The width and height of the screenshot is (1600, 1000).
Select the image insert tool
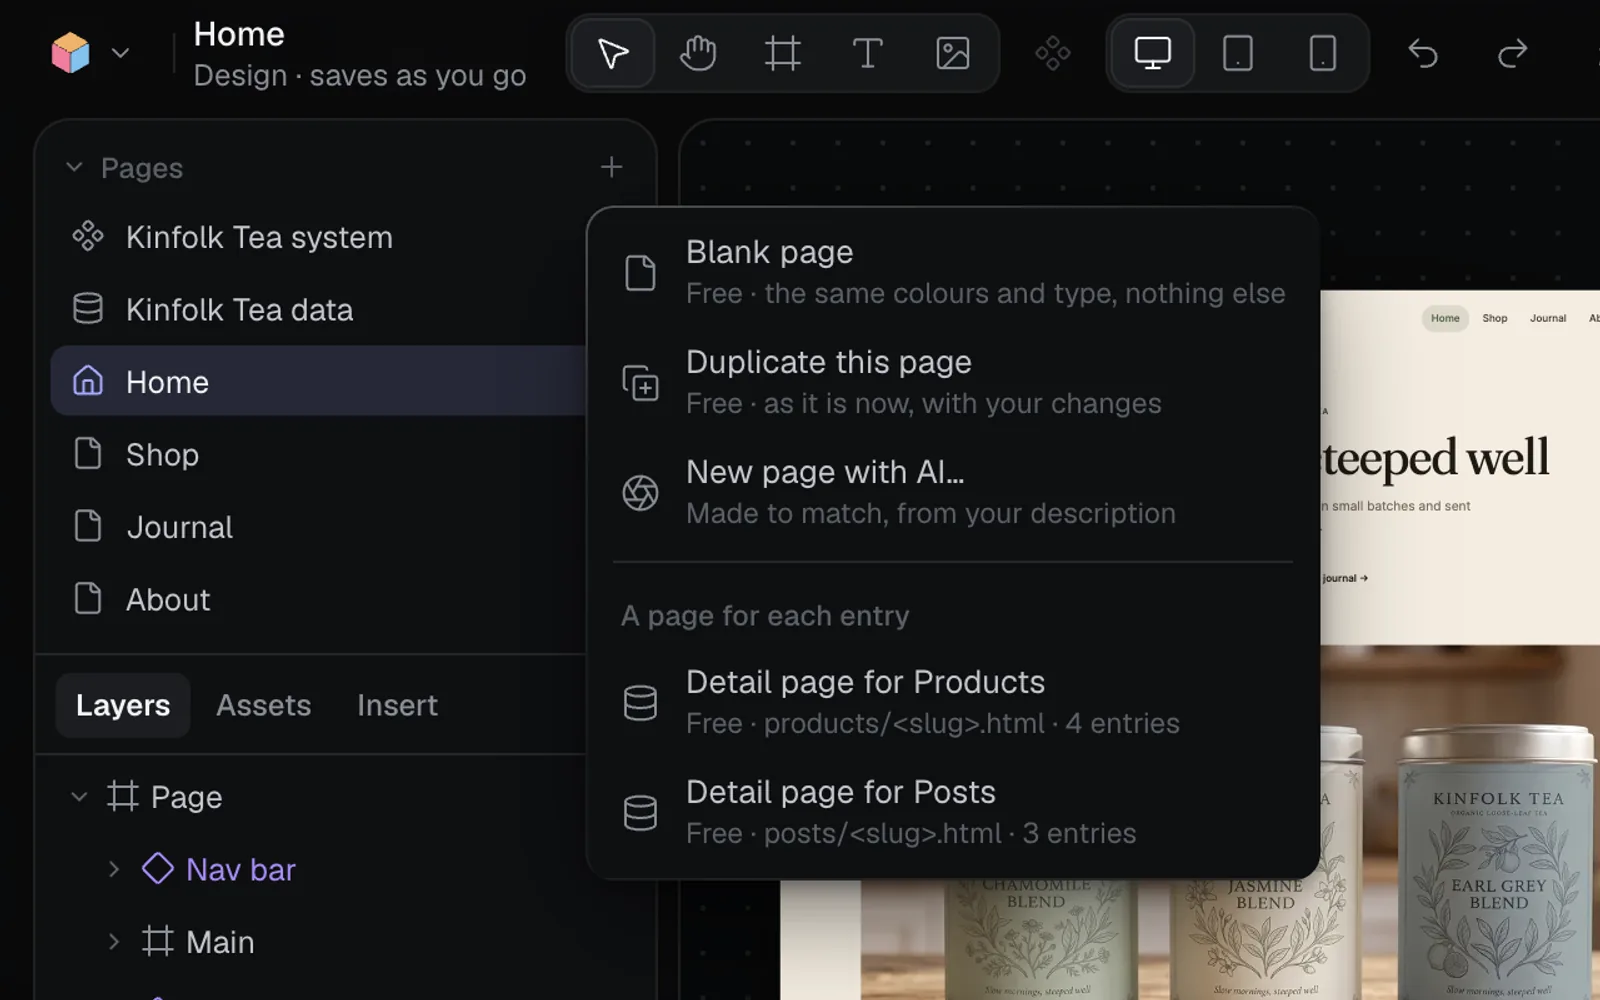pyautogui.click(x=952, y=53)
